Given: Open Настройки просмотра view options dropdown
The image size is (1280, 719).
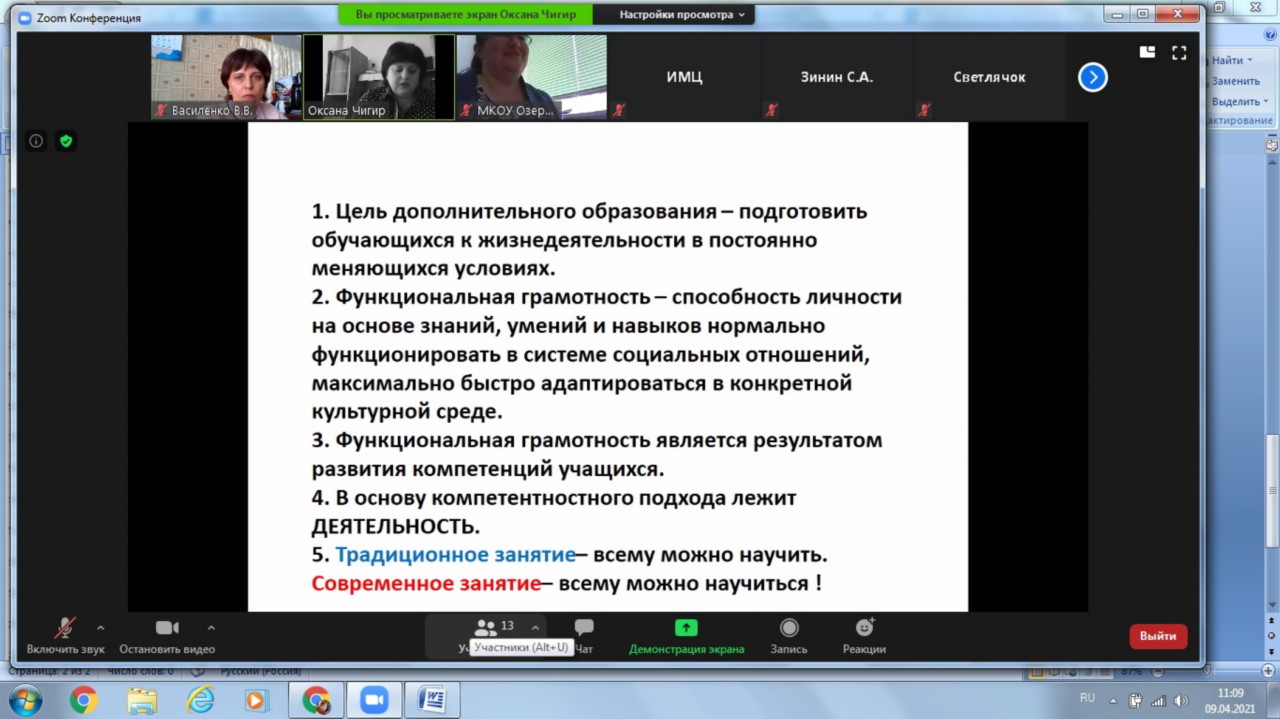Looking at the screenshot, I should tap(682, 15).
